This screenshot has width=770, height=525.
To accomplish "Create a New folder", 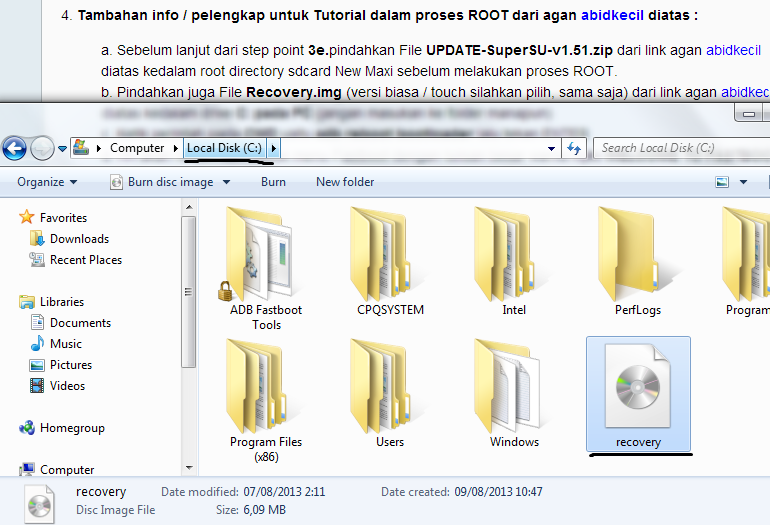I will tap(345, 182).
